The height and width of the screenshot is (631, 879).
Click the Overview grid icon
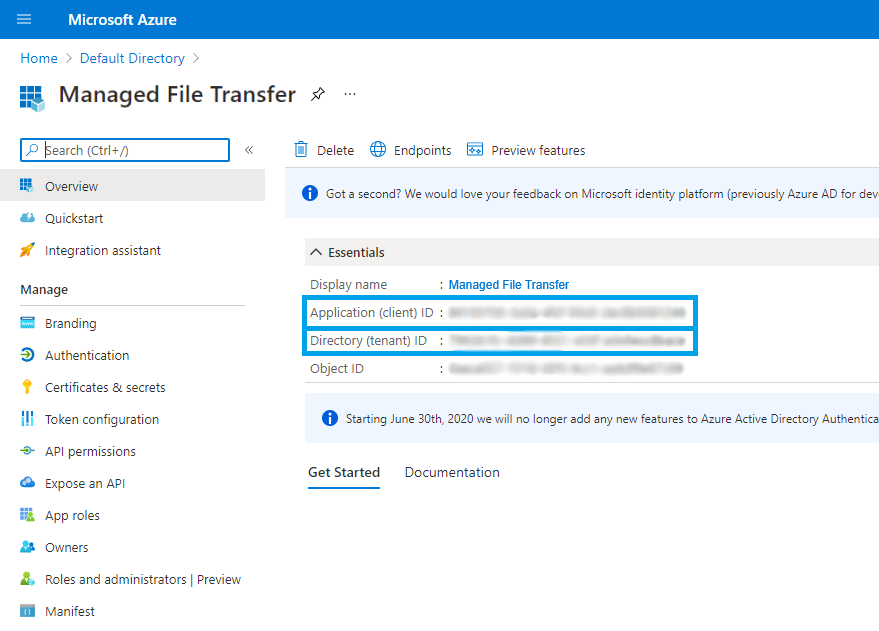[27, 185]
